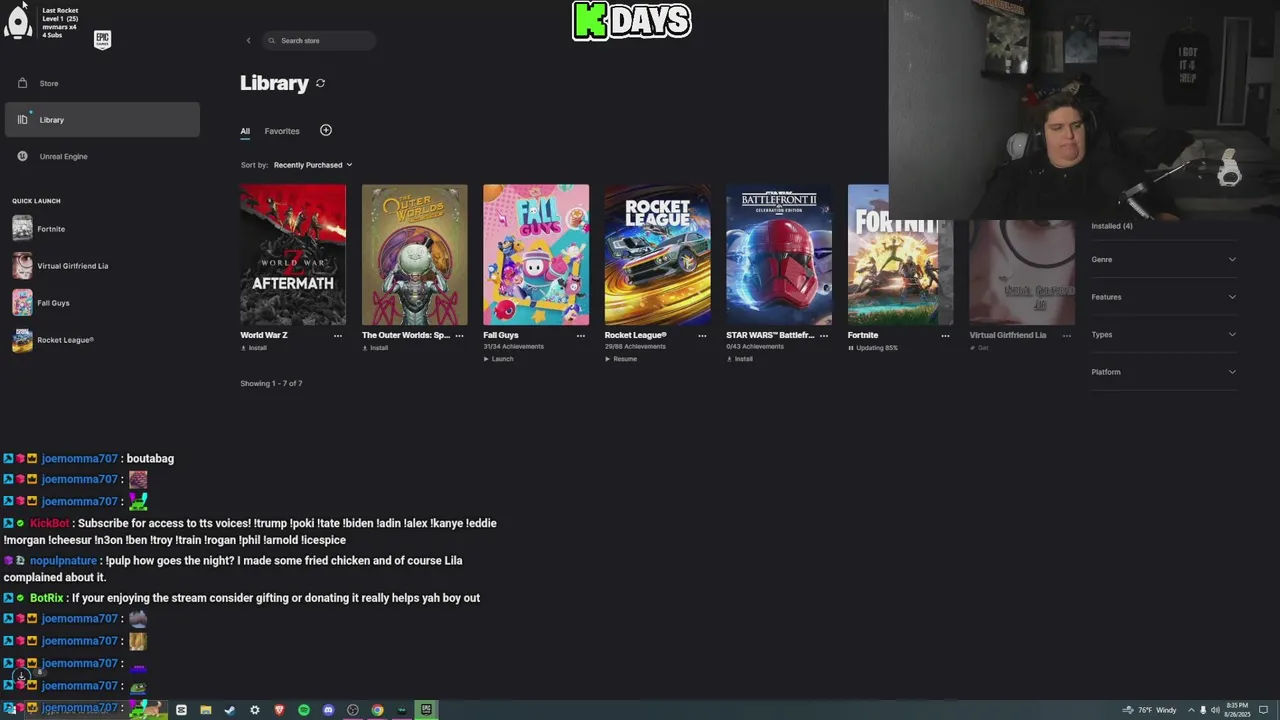Switch to the All tab
The width and height of the screenshot is (1280, 720).
pos(245,131)
